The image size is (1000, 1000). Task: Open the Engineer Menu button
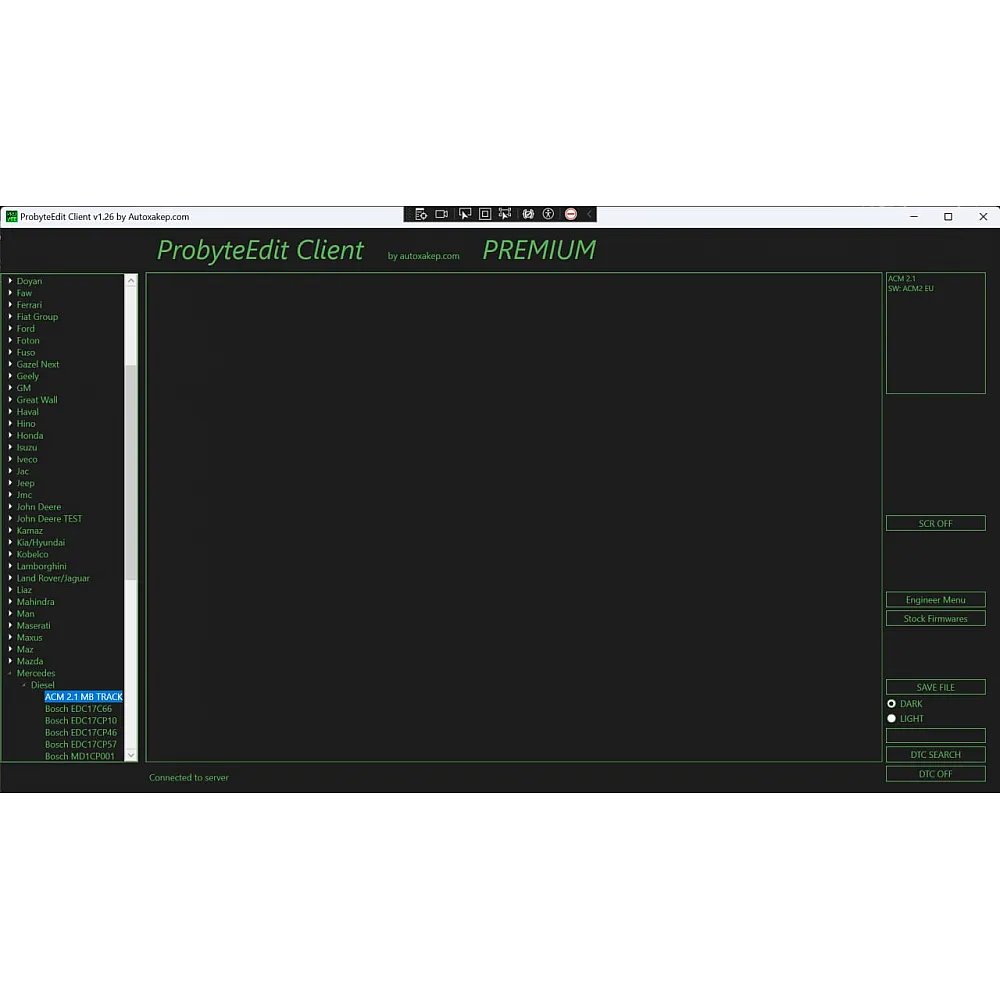point(936,599)
